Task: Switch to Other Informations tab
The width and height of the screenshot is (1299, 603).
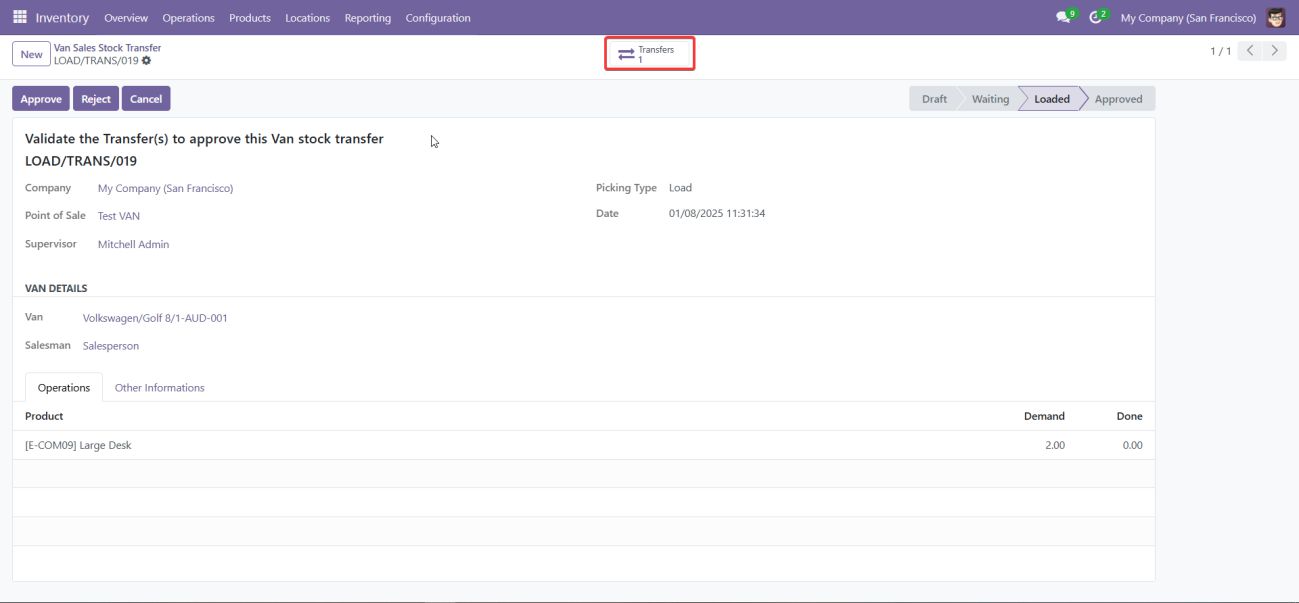Action: pyautogui.click(x=159, y=388)
